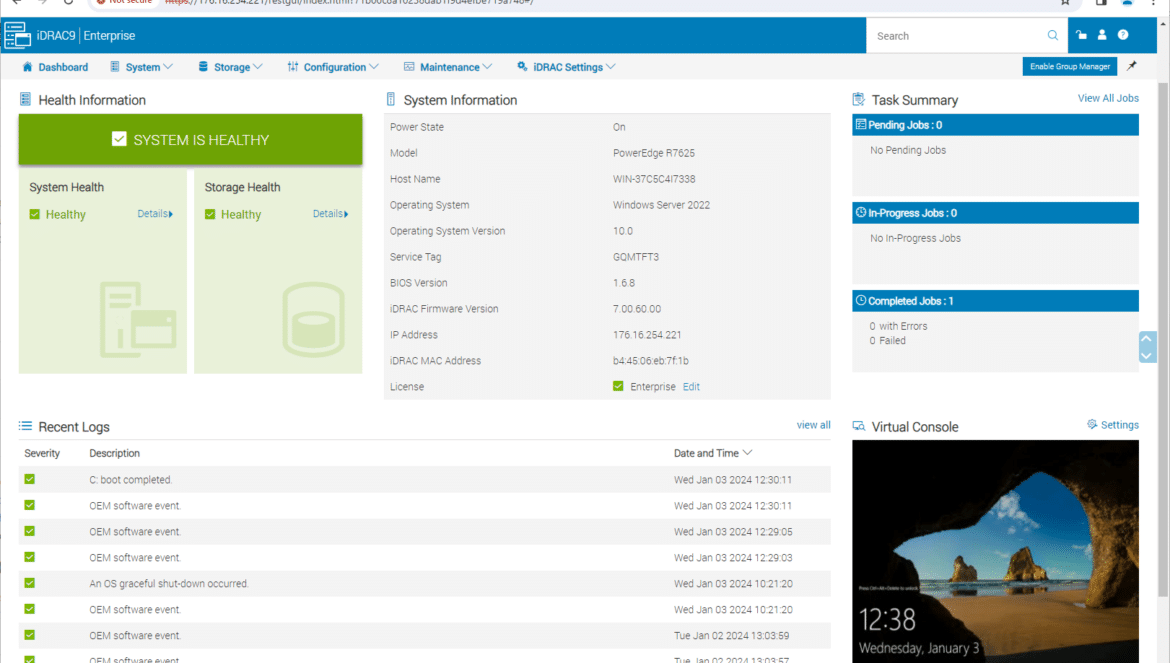Open help via the question mark icon
The height and width of the screenshot is (663, 1170).
click(1123, 35)
